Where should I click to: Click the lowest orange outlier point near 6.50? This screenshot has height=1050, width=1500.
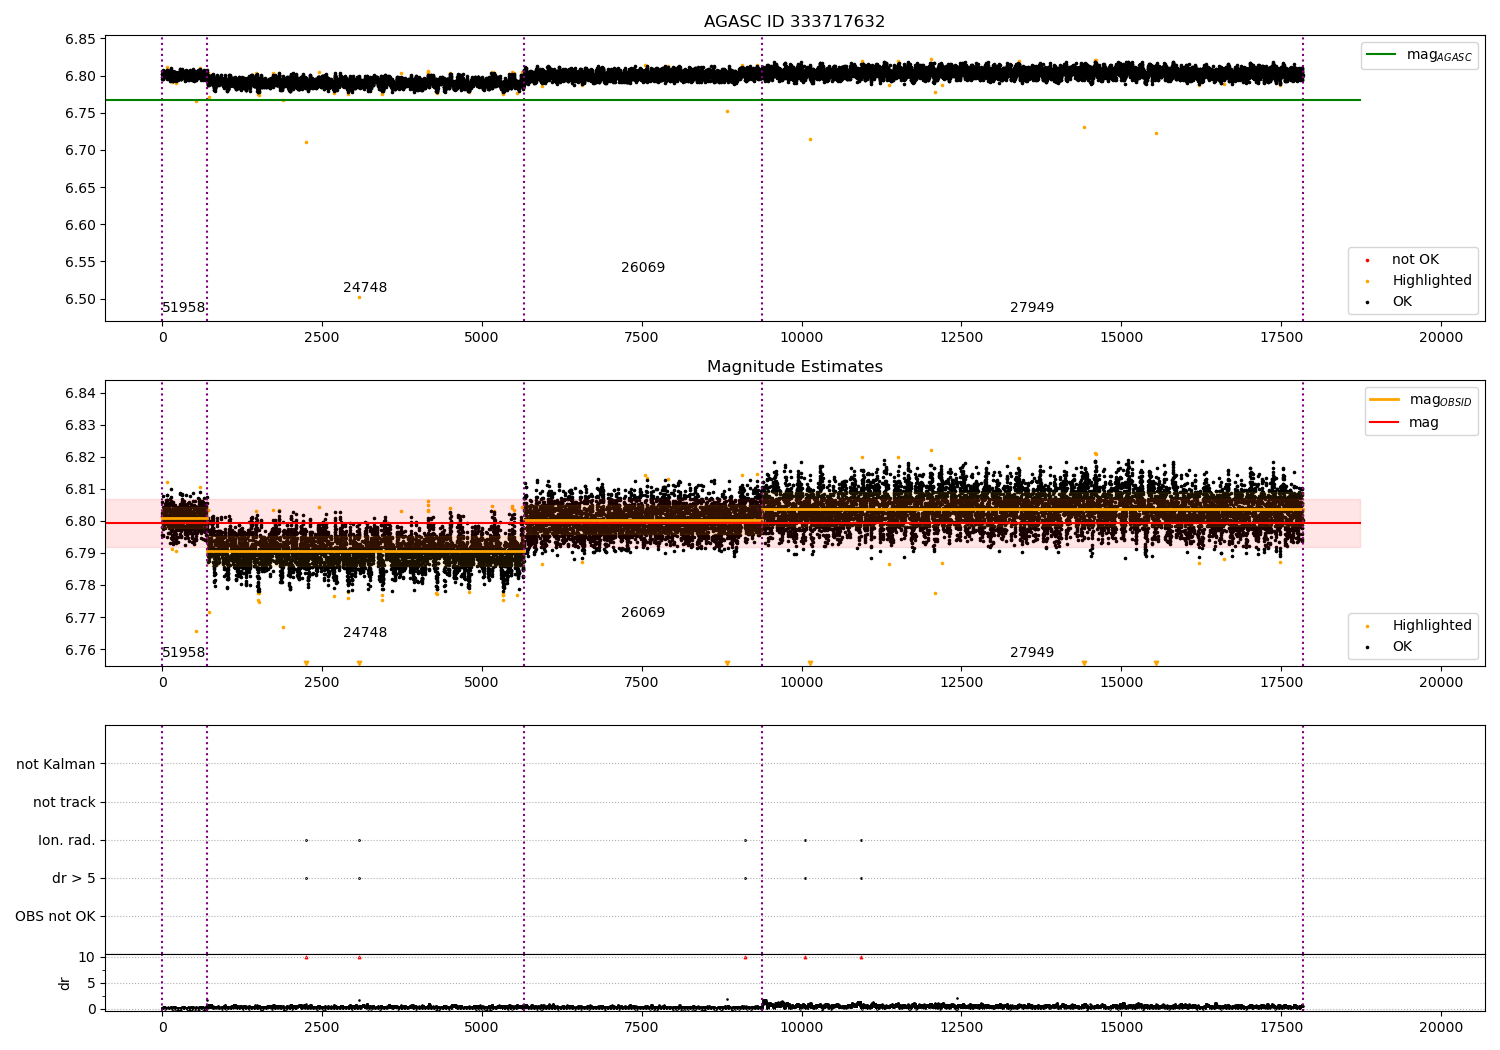(360, 297)
